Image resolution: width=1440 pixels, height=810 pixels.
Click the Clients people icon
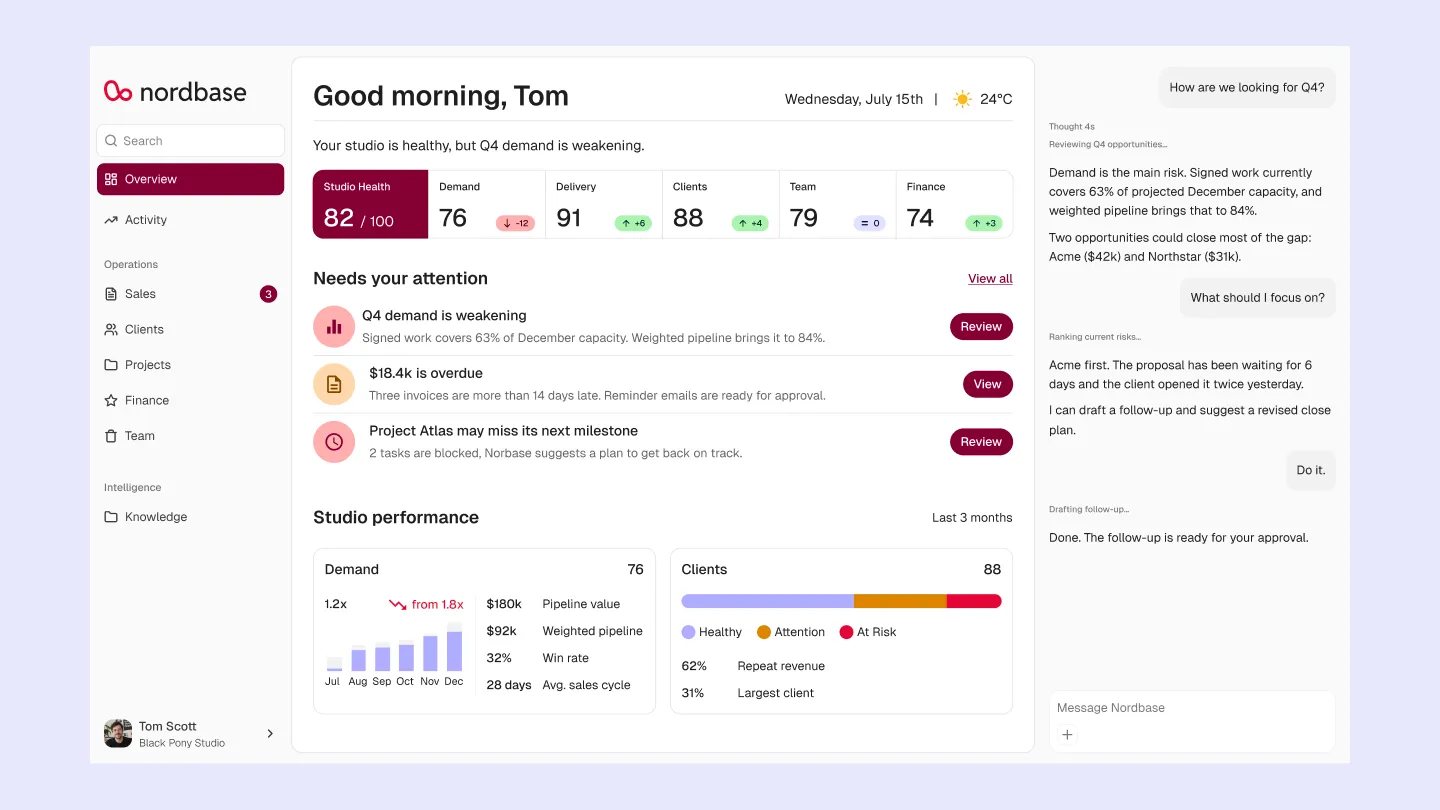(111, 329)
